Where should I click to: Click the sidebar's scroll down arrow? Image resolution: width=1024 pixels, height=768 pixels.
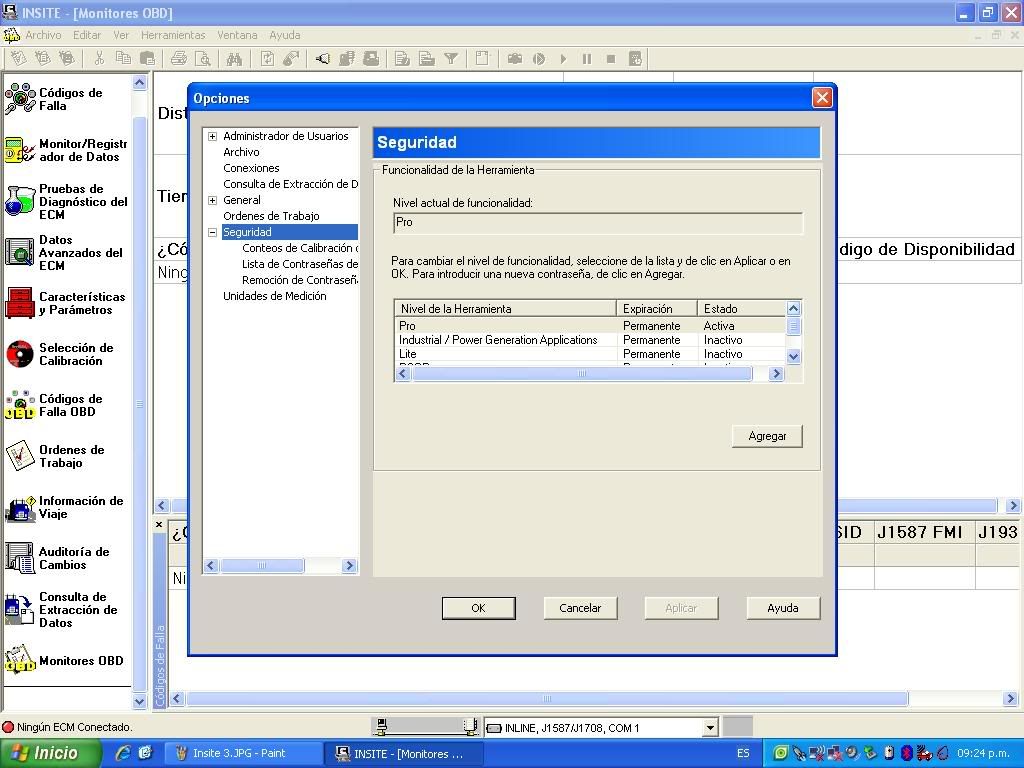(139, 701)
